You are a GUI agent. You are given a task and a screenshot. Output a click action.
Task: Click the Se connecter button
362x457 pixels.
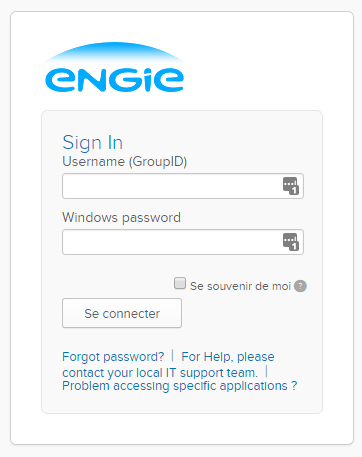pyautogui.click(x=122, y=313)
